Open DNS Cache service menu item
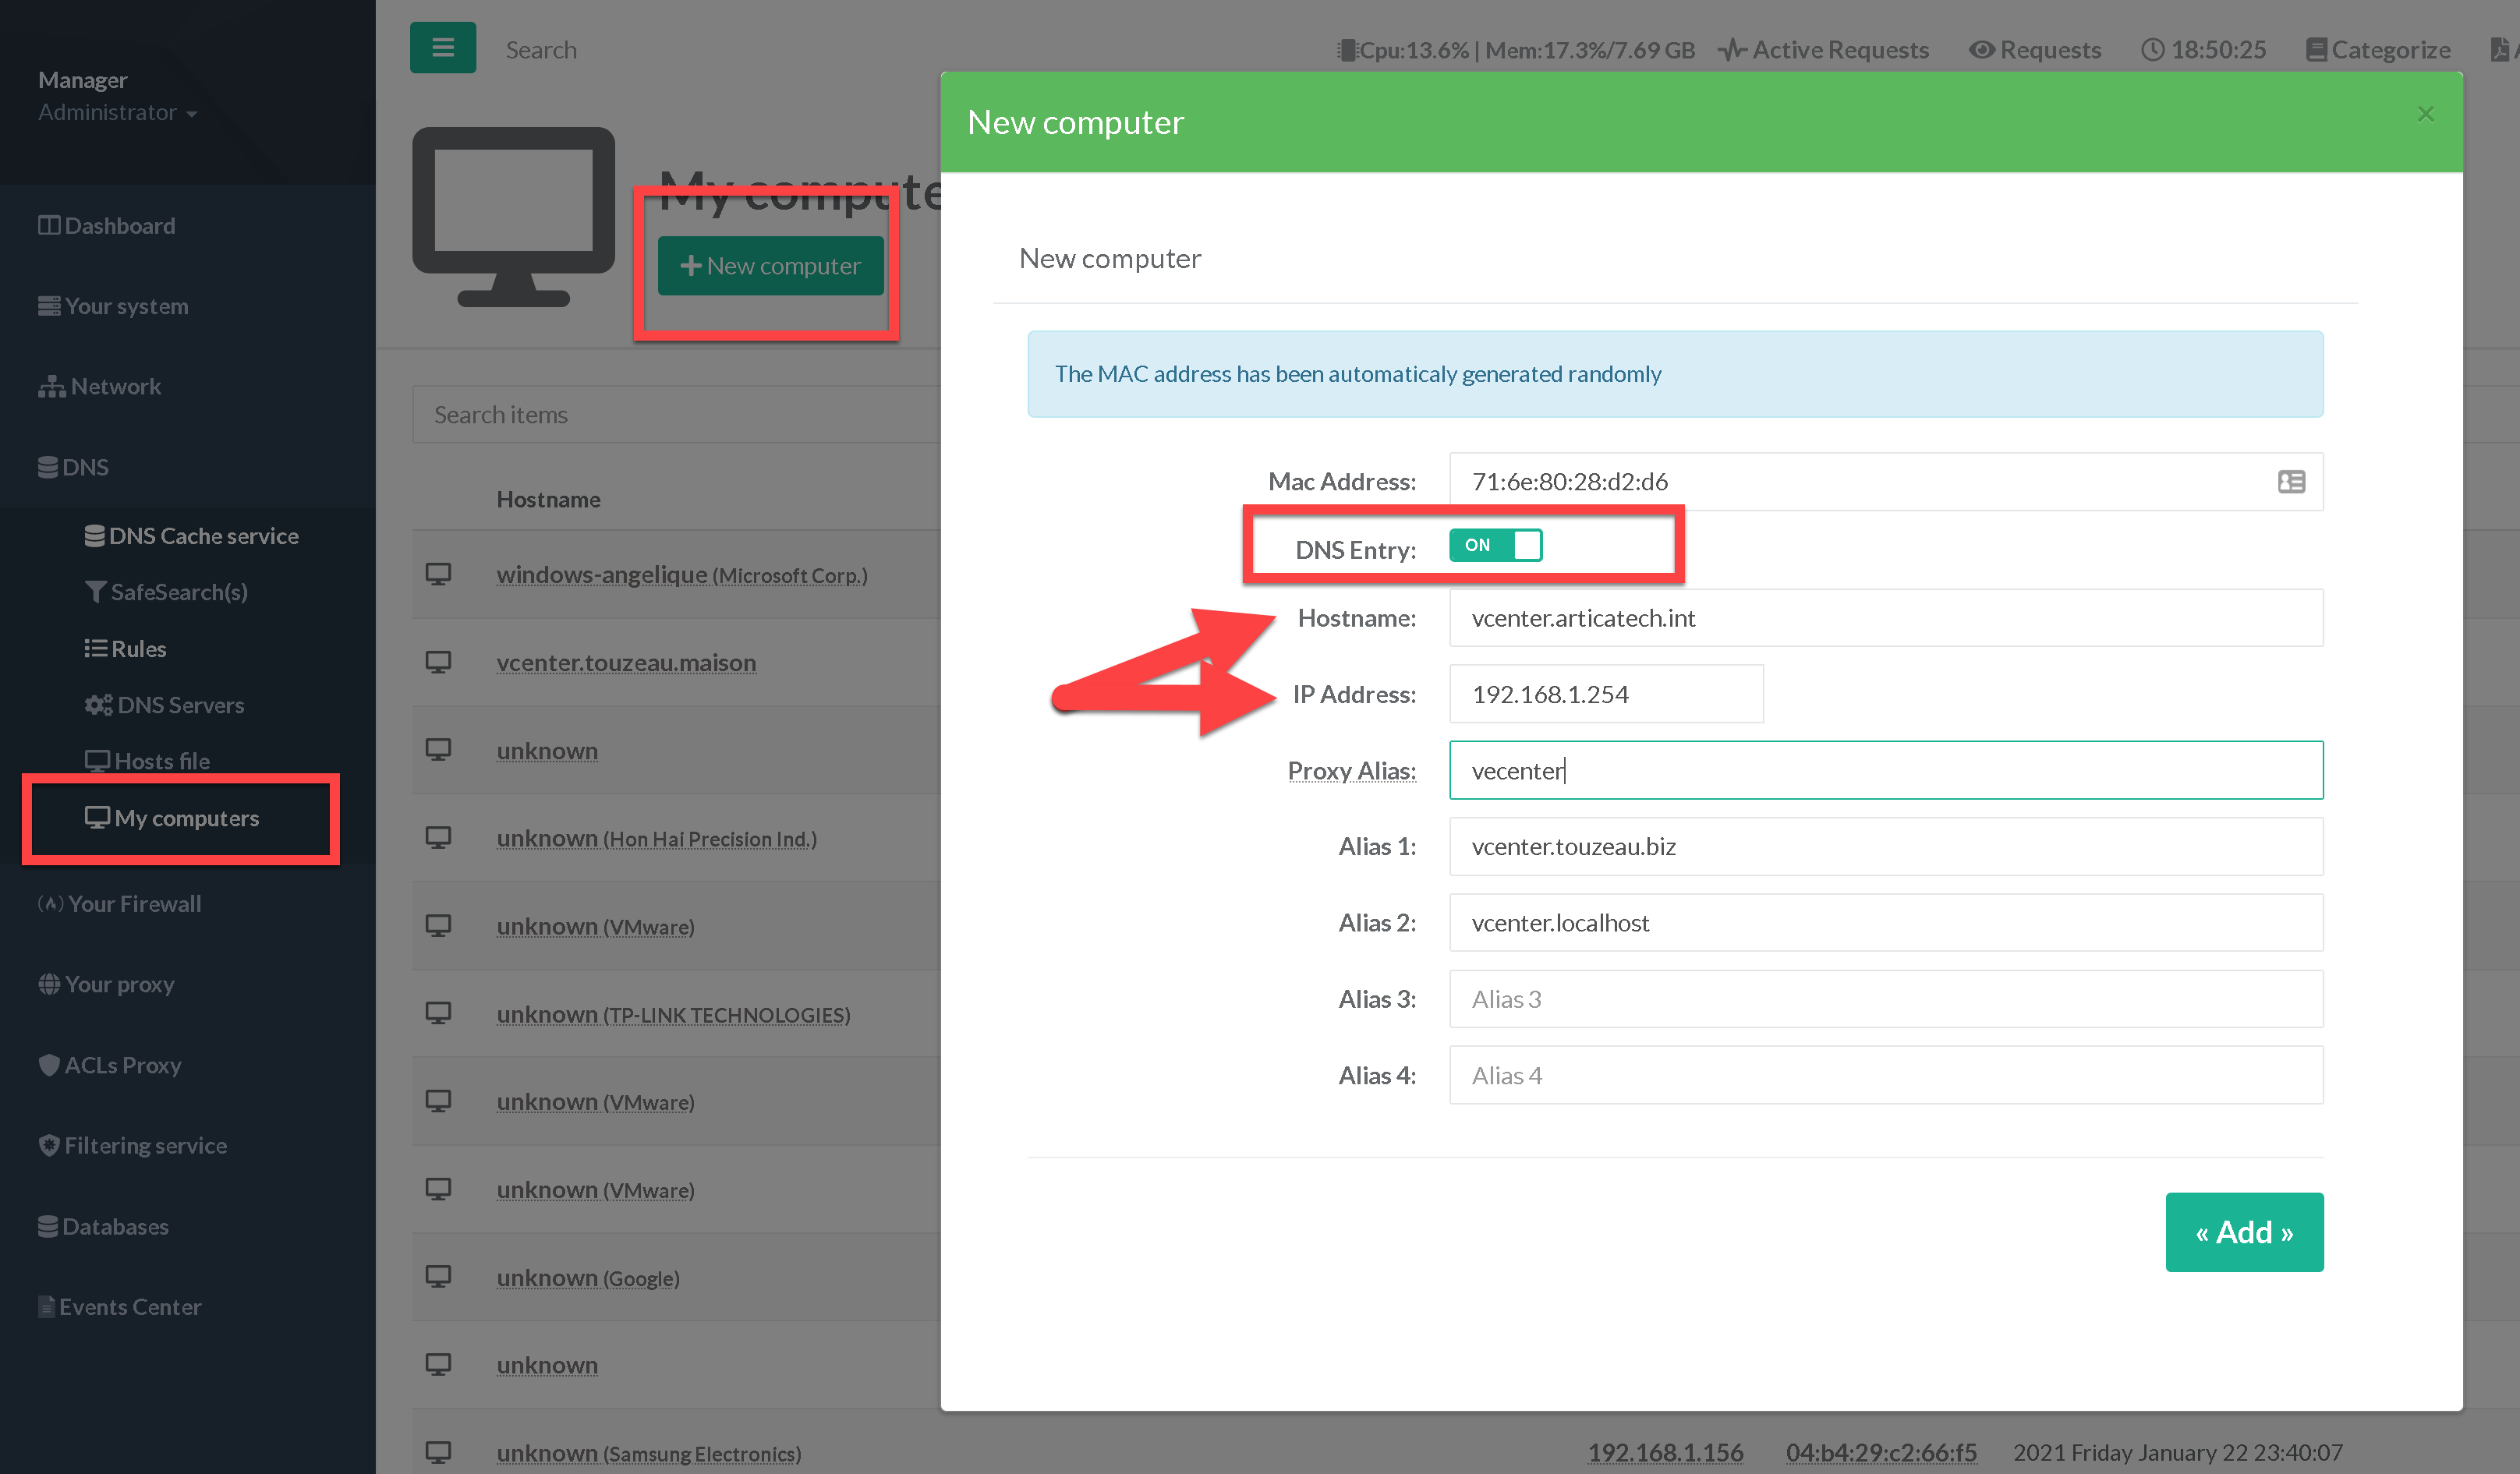 point(192,536)
